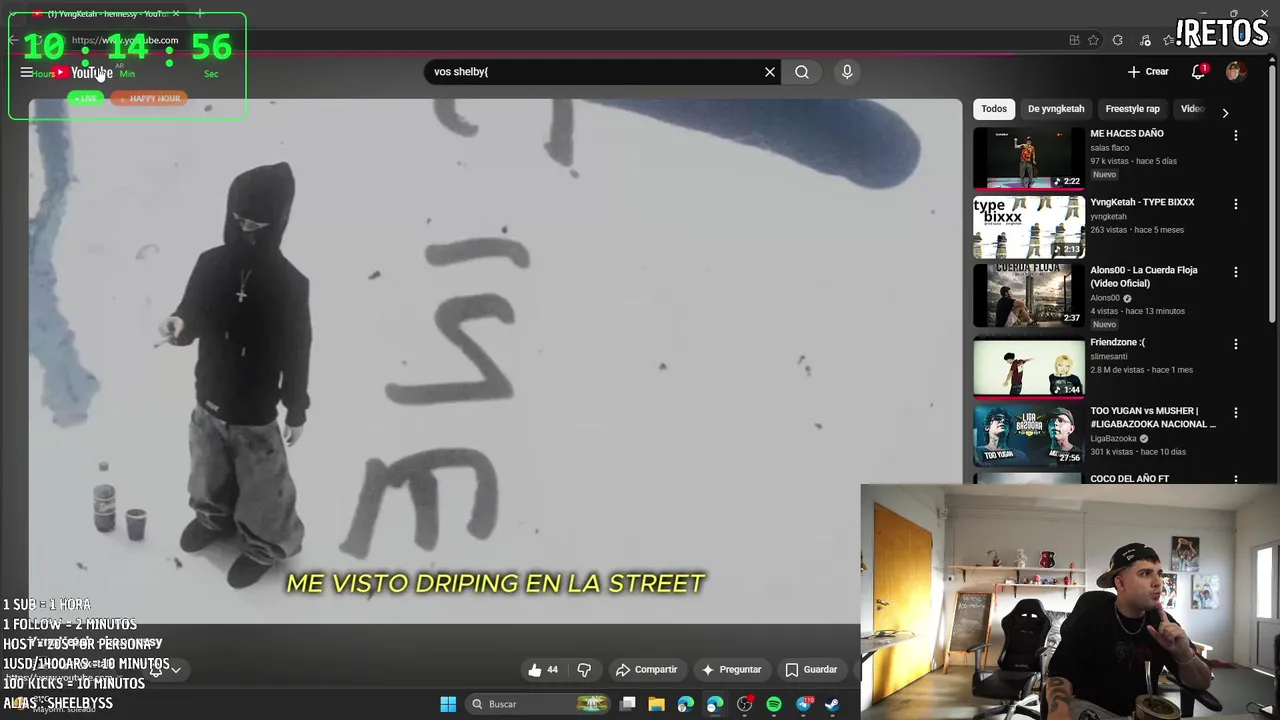Select the Freestyle rap filter chip
Image resolution: width=1280 pixels, height=720 pixels.
point(1132,109)
